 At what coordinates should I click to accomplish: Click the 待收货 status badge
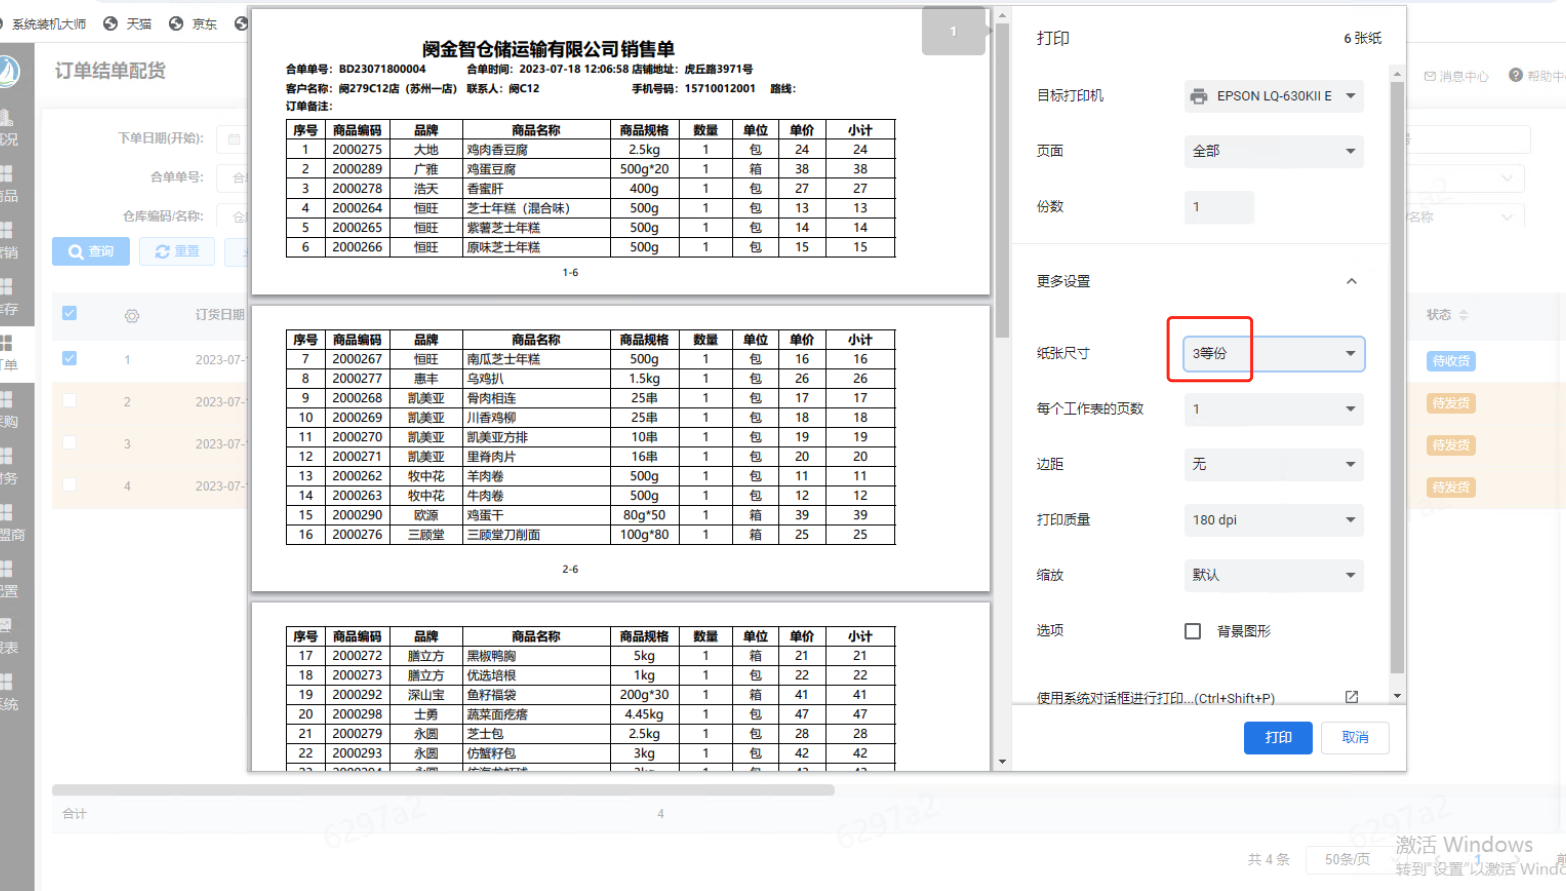[x=1451, y=361]
